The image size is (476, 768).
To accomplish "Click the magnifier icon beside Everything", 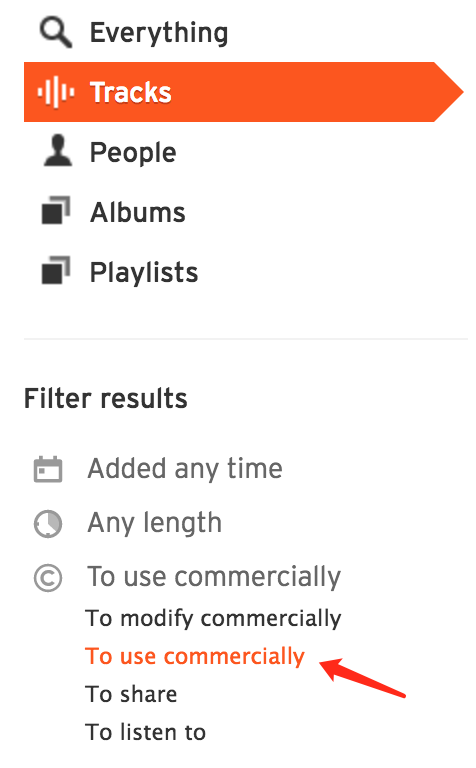I will click(56, 33).
